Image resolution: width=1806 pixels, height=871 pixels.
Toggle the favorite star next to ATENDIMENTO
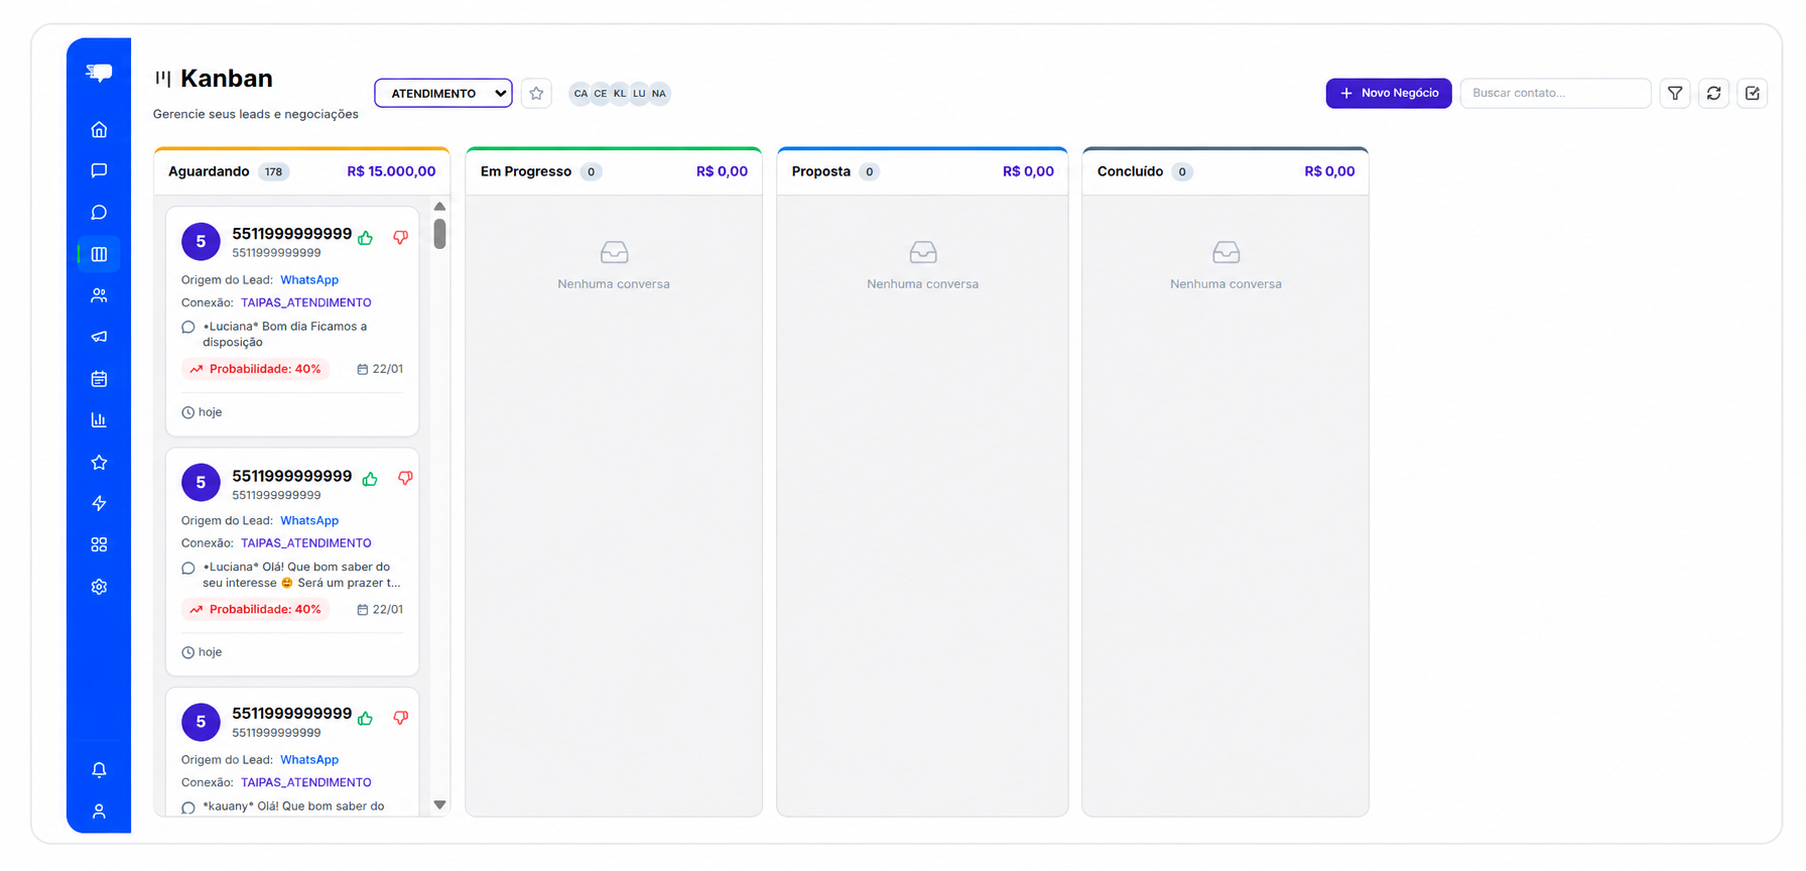tap(536, 93)
